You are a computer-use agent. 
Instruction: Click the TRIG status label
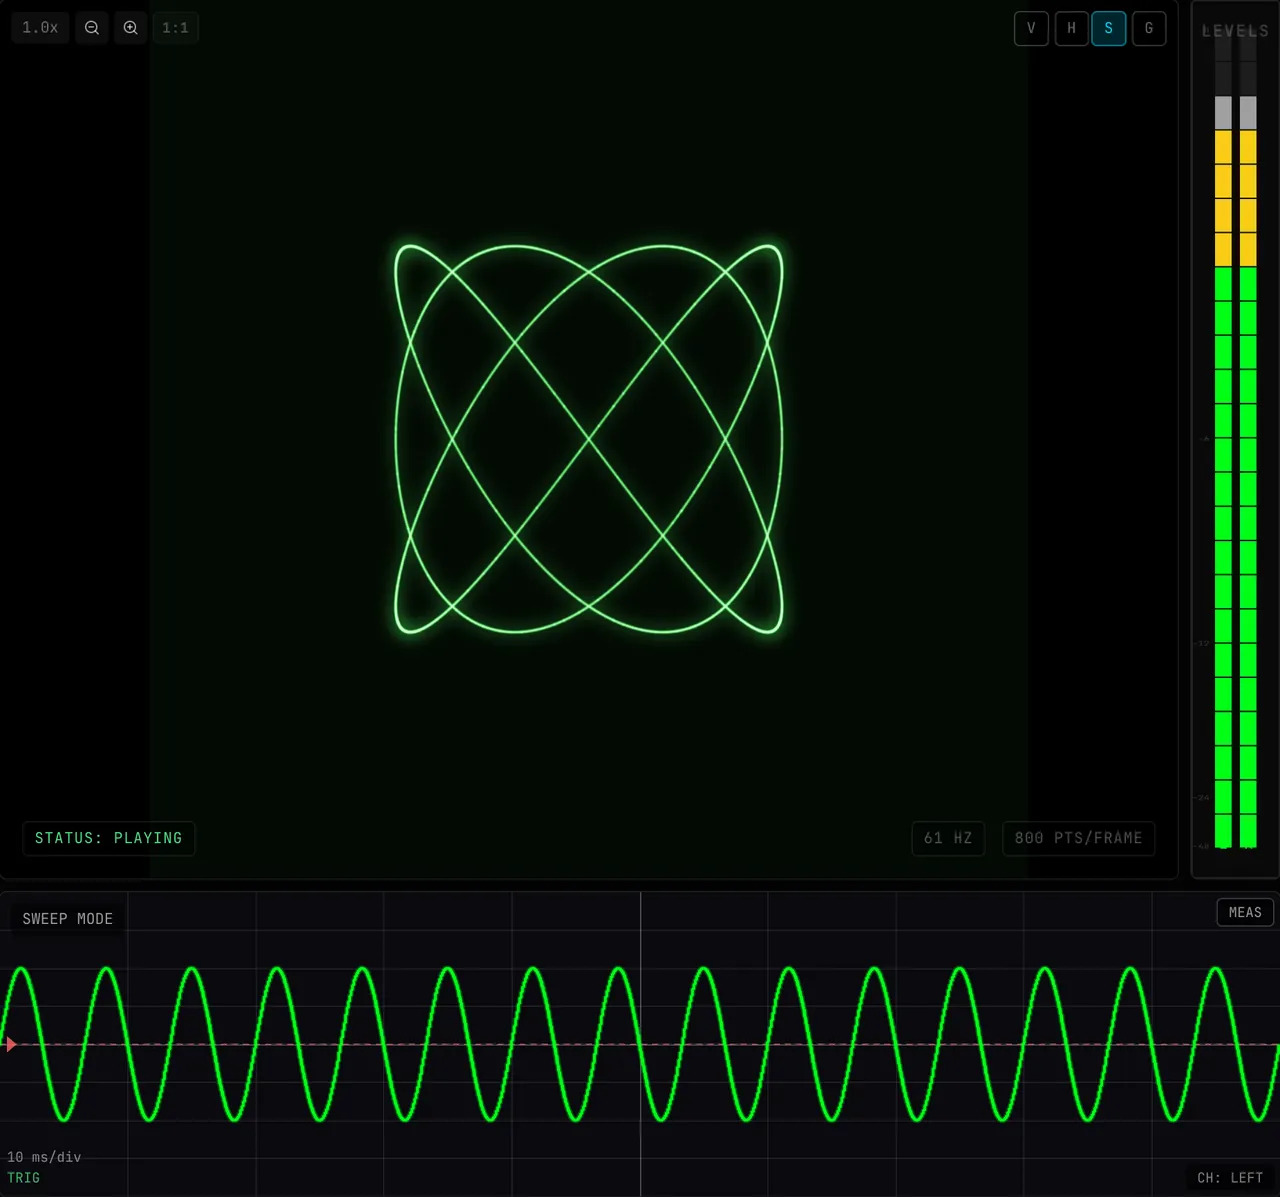pyautogui.click(x=24, y=1178)
